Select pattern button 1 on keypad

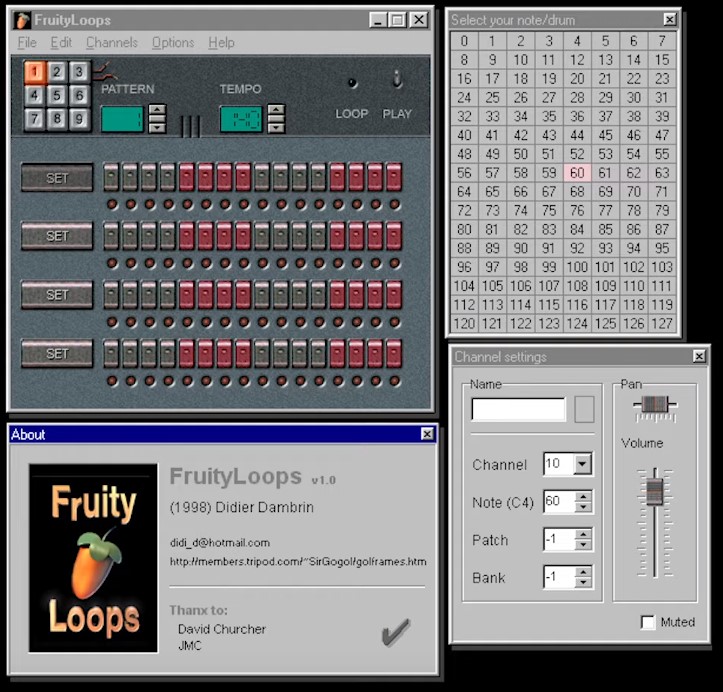click(x=35, y=72)
